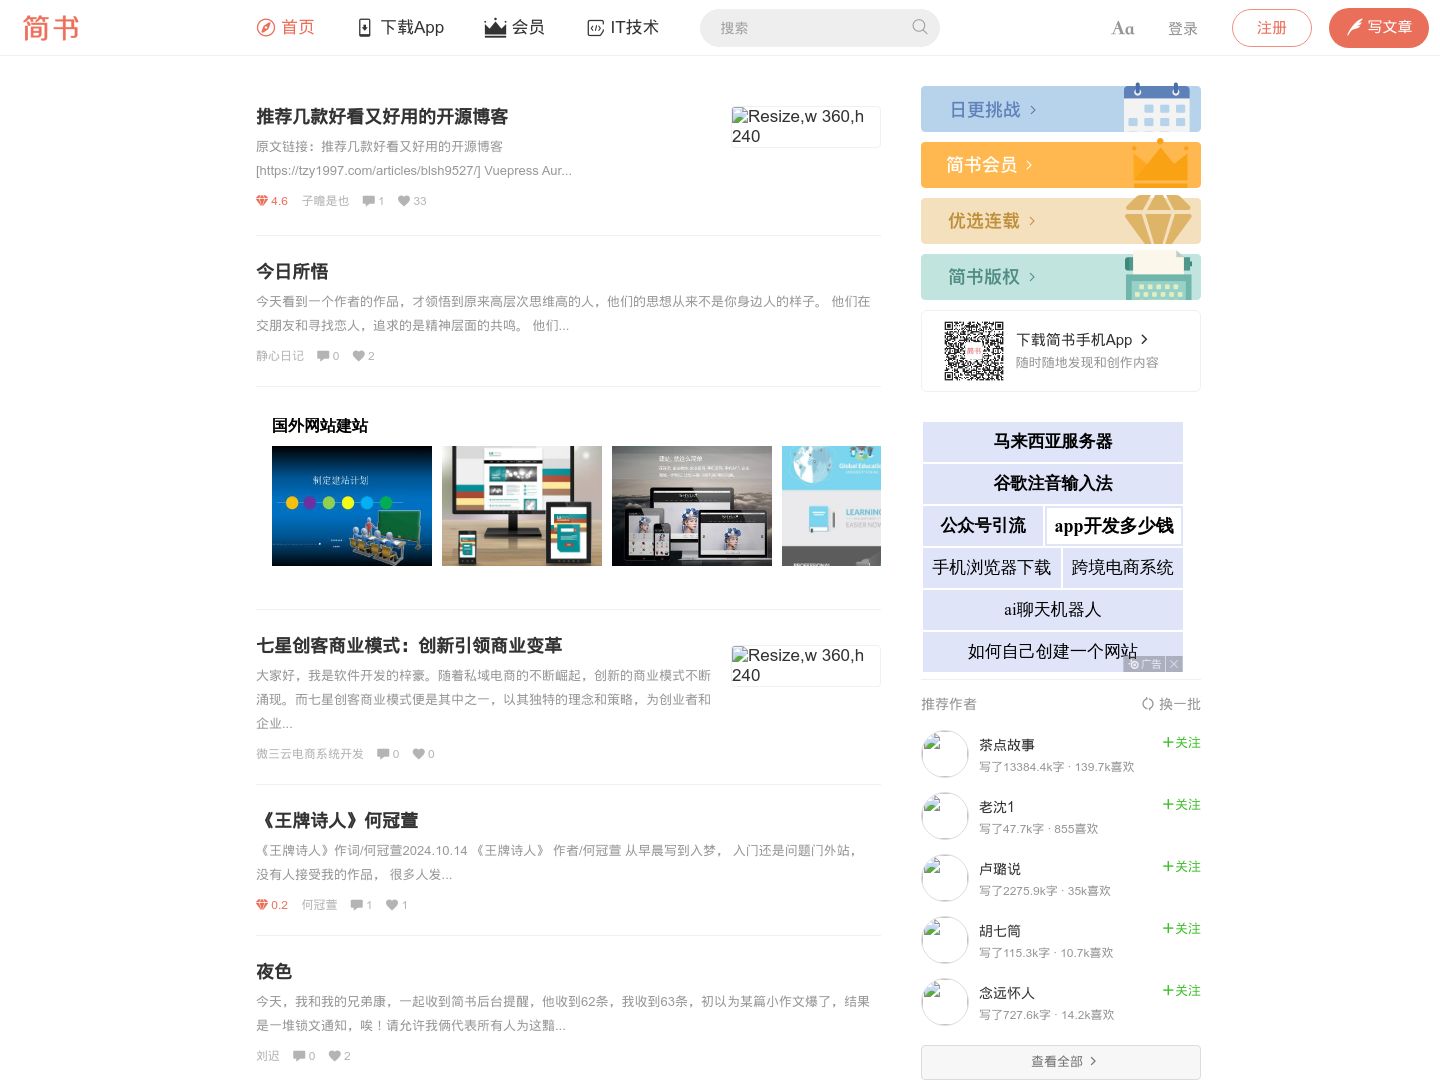Click the 注册 button
This screenshot has height=1080, width=1440.
(1271, 28)
